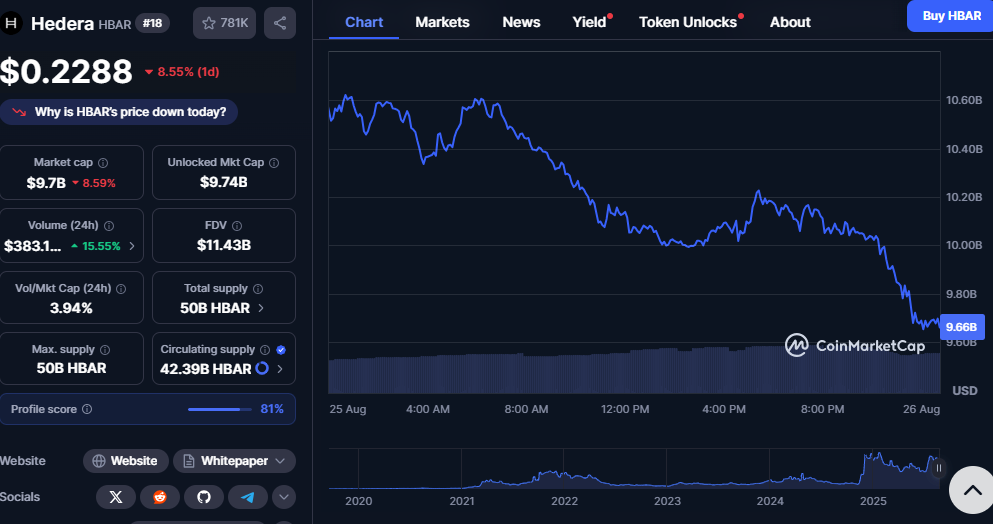The image size is (993, 524).
Task: Open the share icon button
Action: [280, 23]
